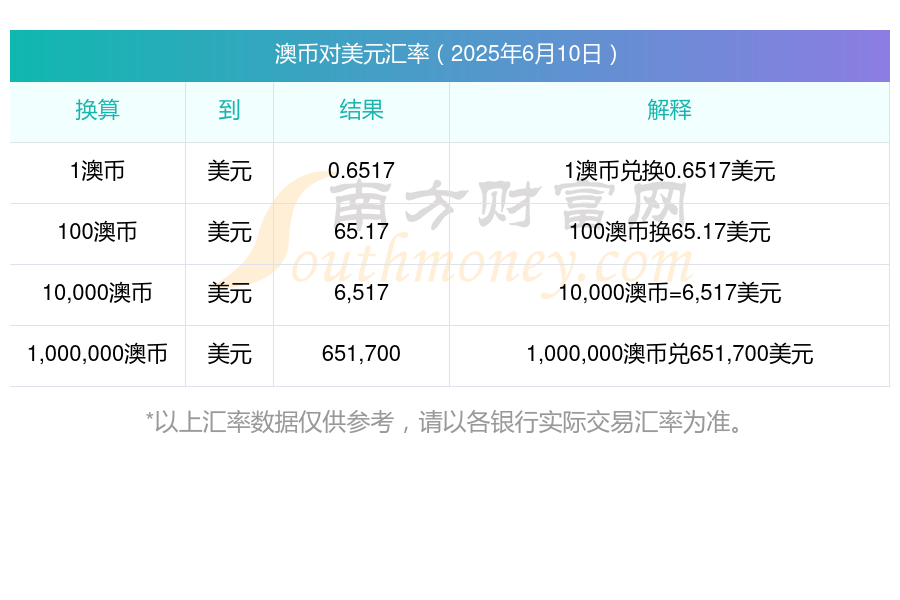Select the column header 换算
This screenshot has width=900, height=600.
point(98,110)
